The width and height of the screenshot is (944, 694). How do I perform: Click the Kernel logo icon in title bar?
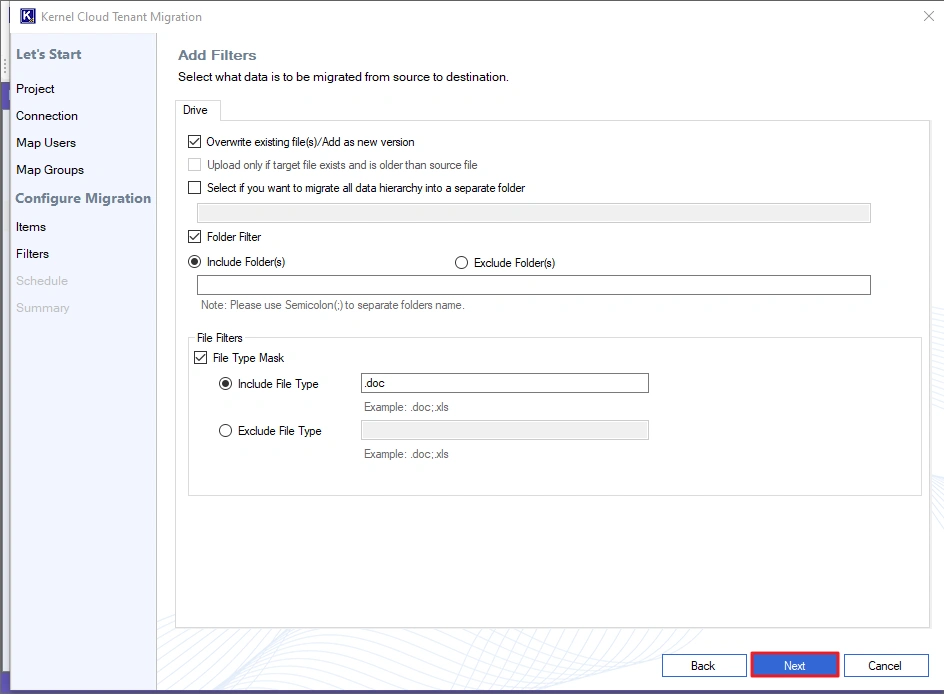[29, 16]
